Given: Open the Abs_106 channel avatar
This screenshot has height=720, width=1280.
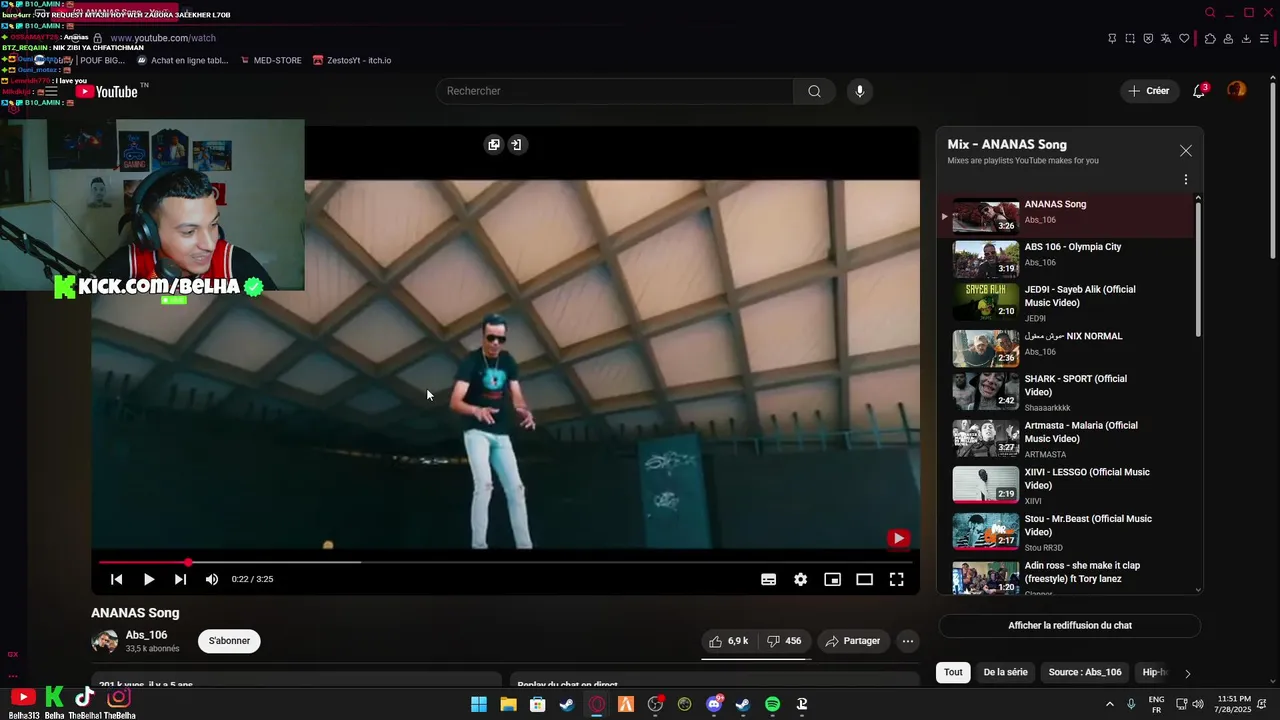Looking at the screenshot, I should tap(104, 641).
